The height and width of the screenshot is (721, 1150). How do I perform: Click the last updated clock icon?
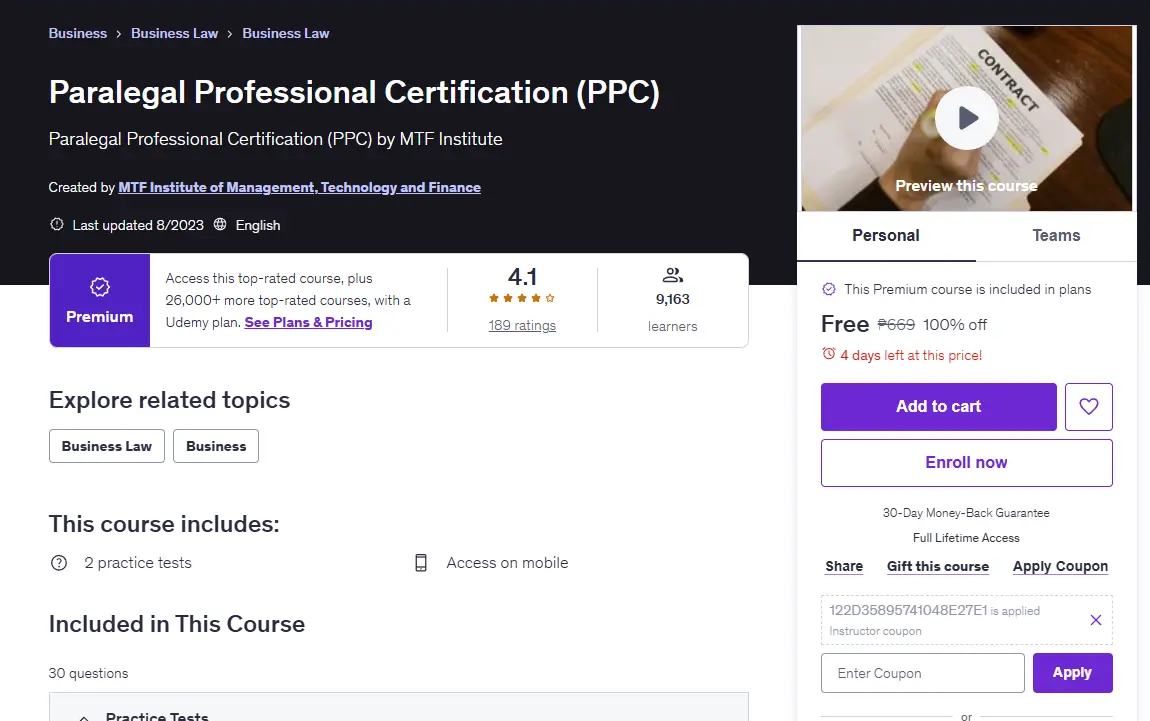[56, 224]
